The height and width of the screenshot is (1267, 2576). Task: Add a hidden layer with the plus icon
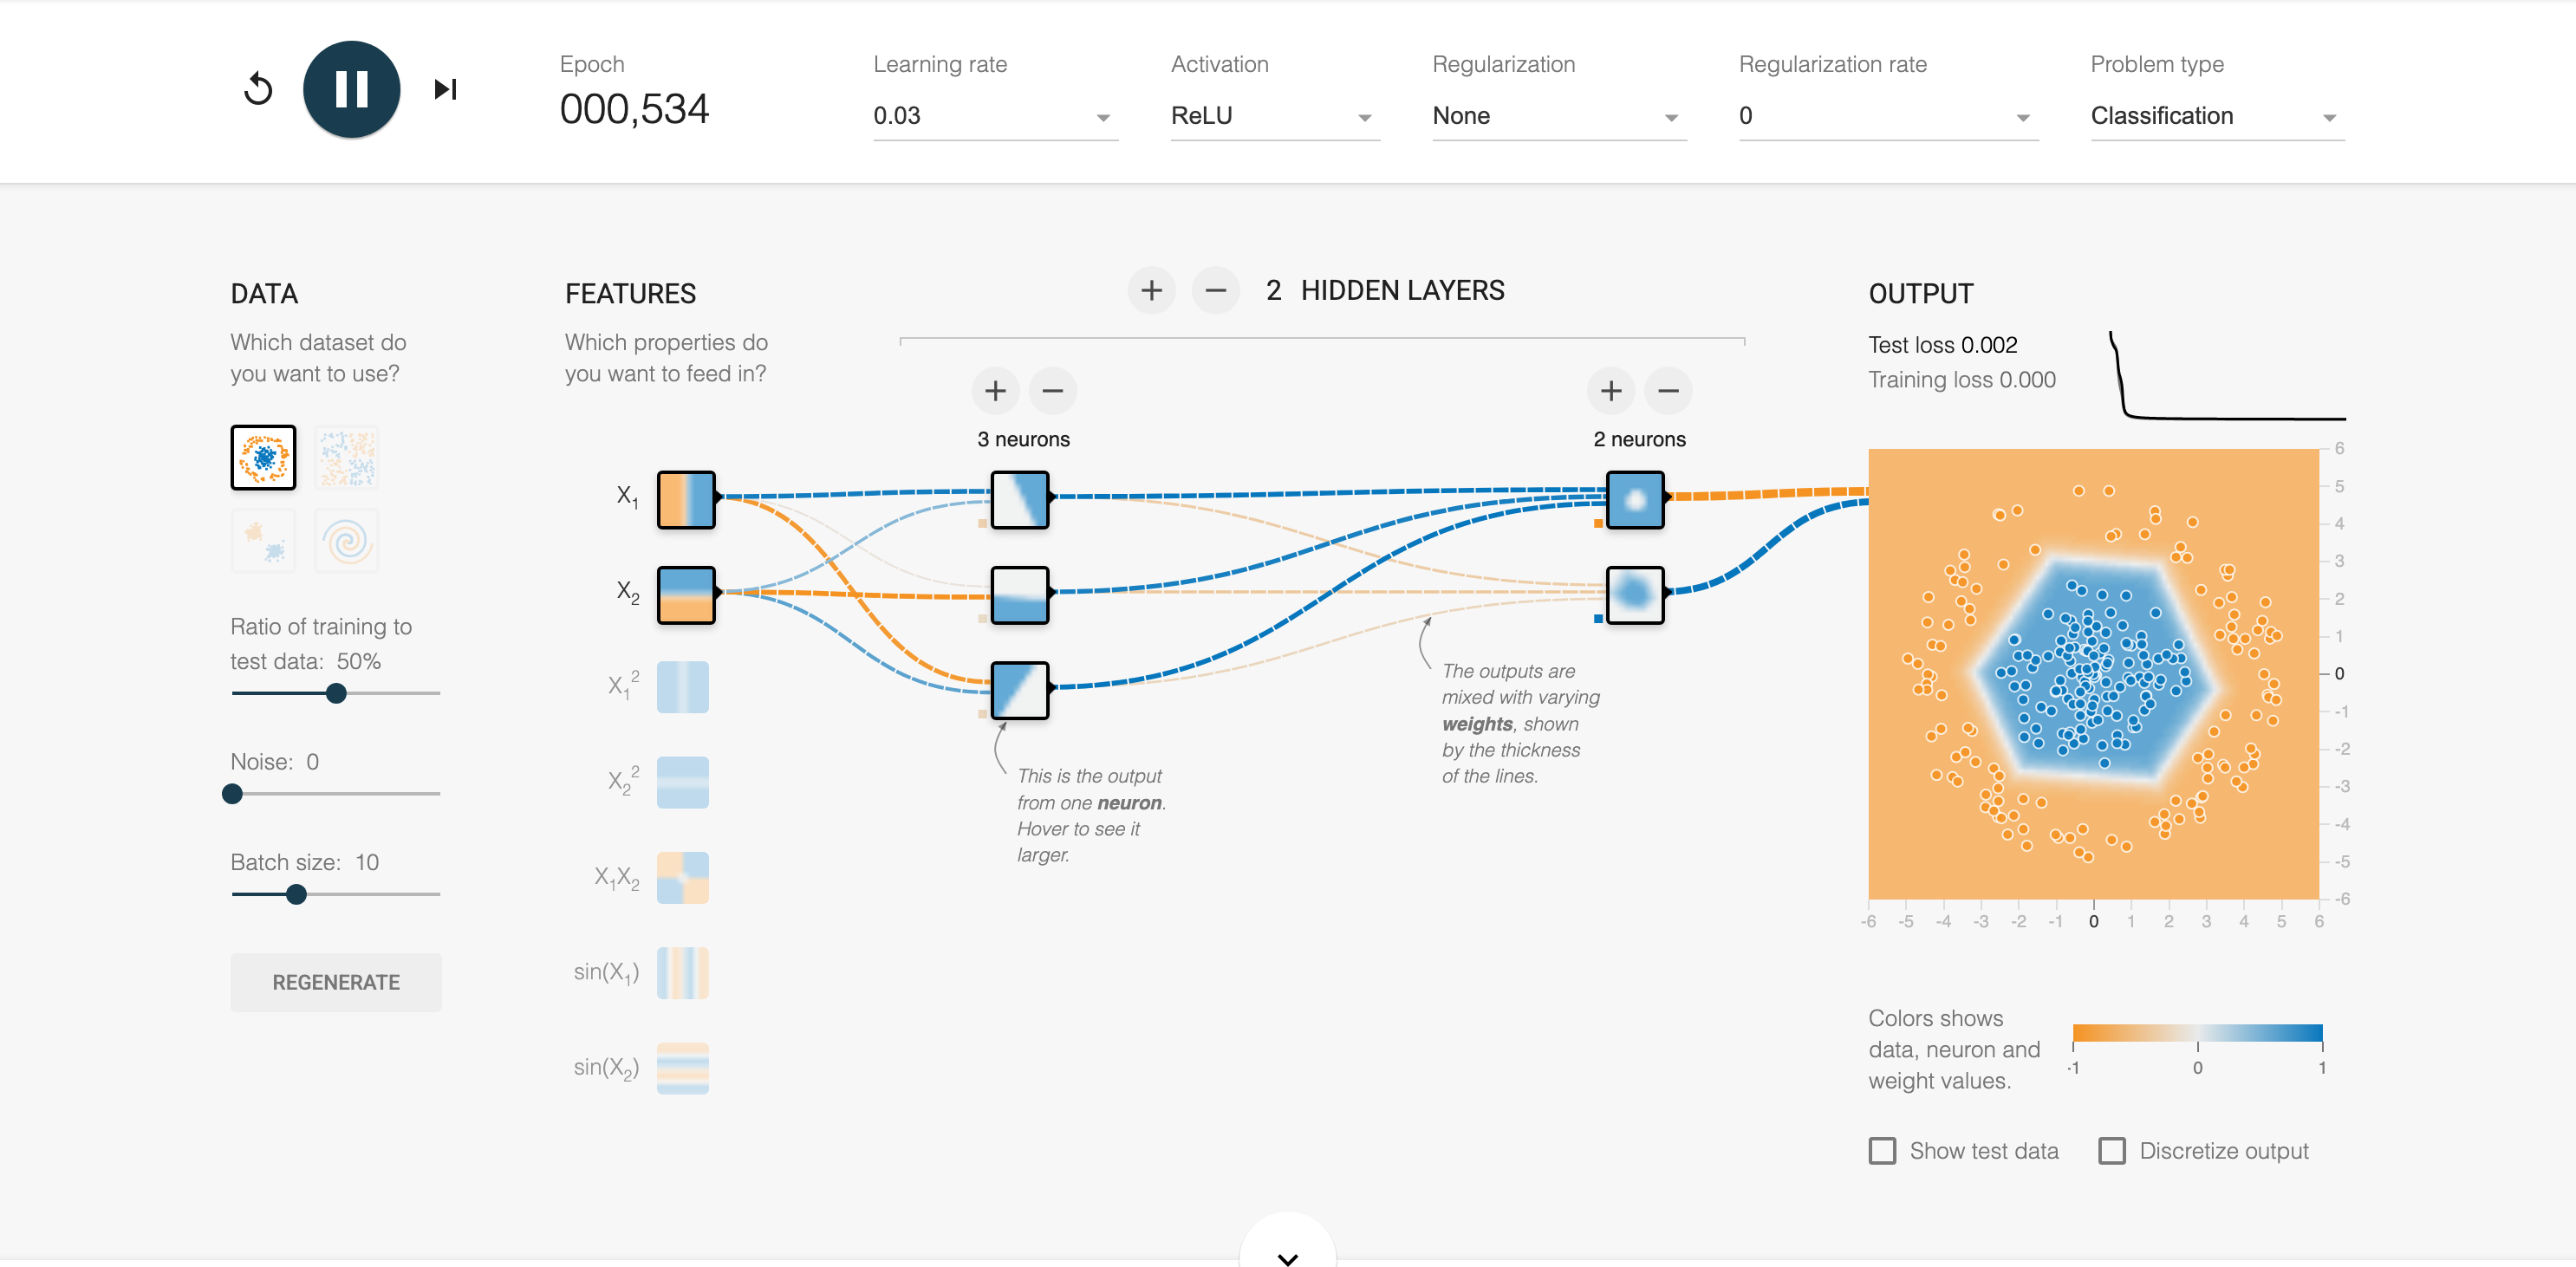tap(1151, 290)
